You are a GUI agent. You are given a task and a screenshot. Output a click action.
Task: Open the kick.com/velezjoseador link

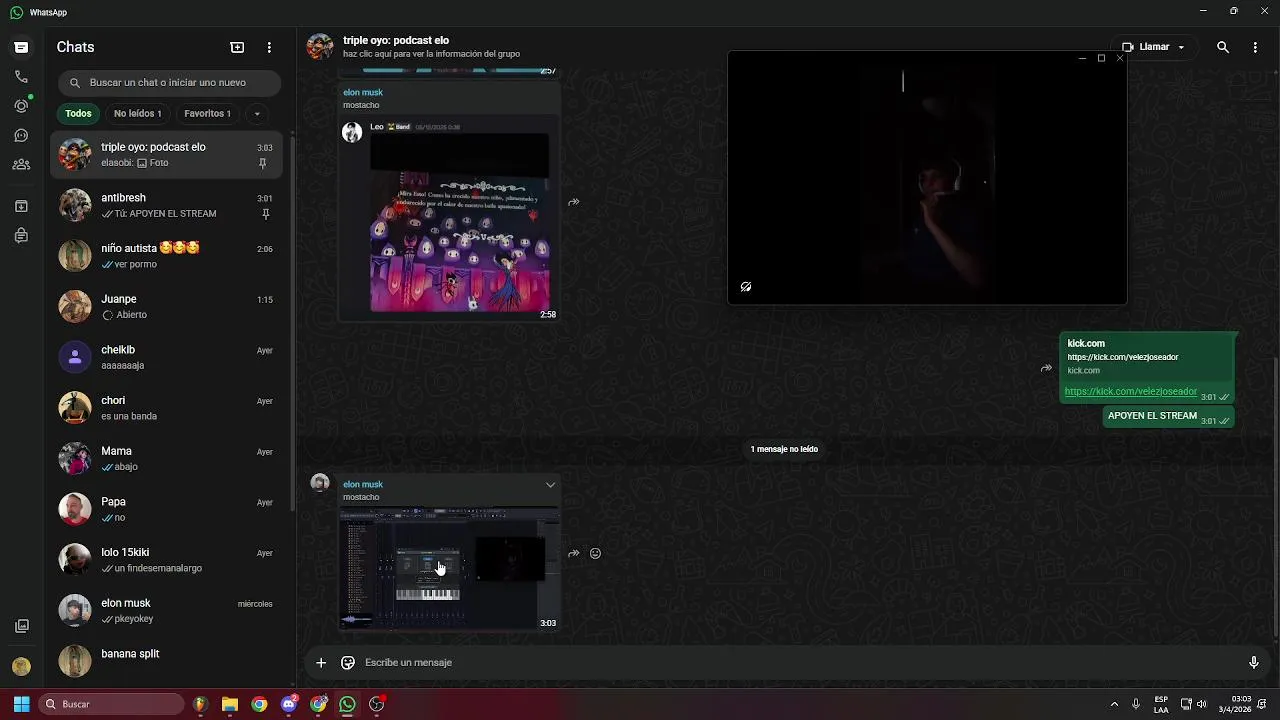1130,392
